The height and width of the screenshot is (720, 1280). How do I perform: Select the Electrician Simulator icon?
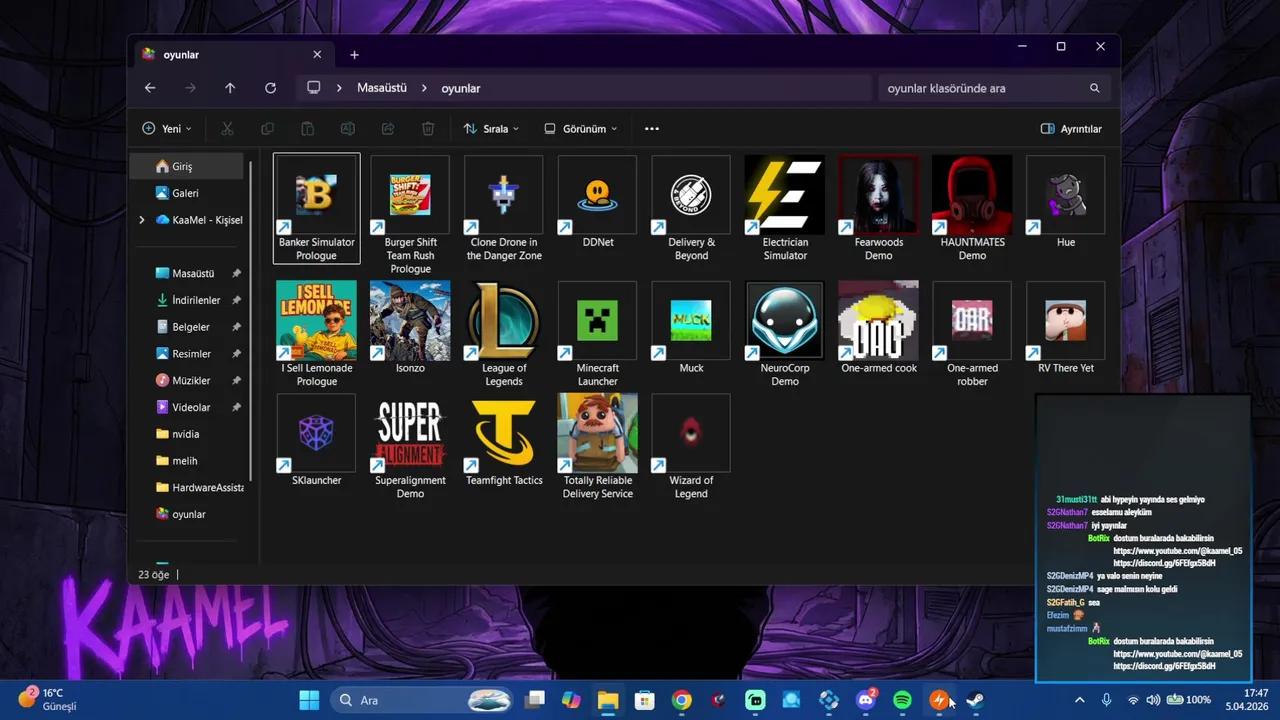point(785,195)
